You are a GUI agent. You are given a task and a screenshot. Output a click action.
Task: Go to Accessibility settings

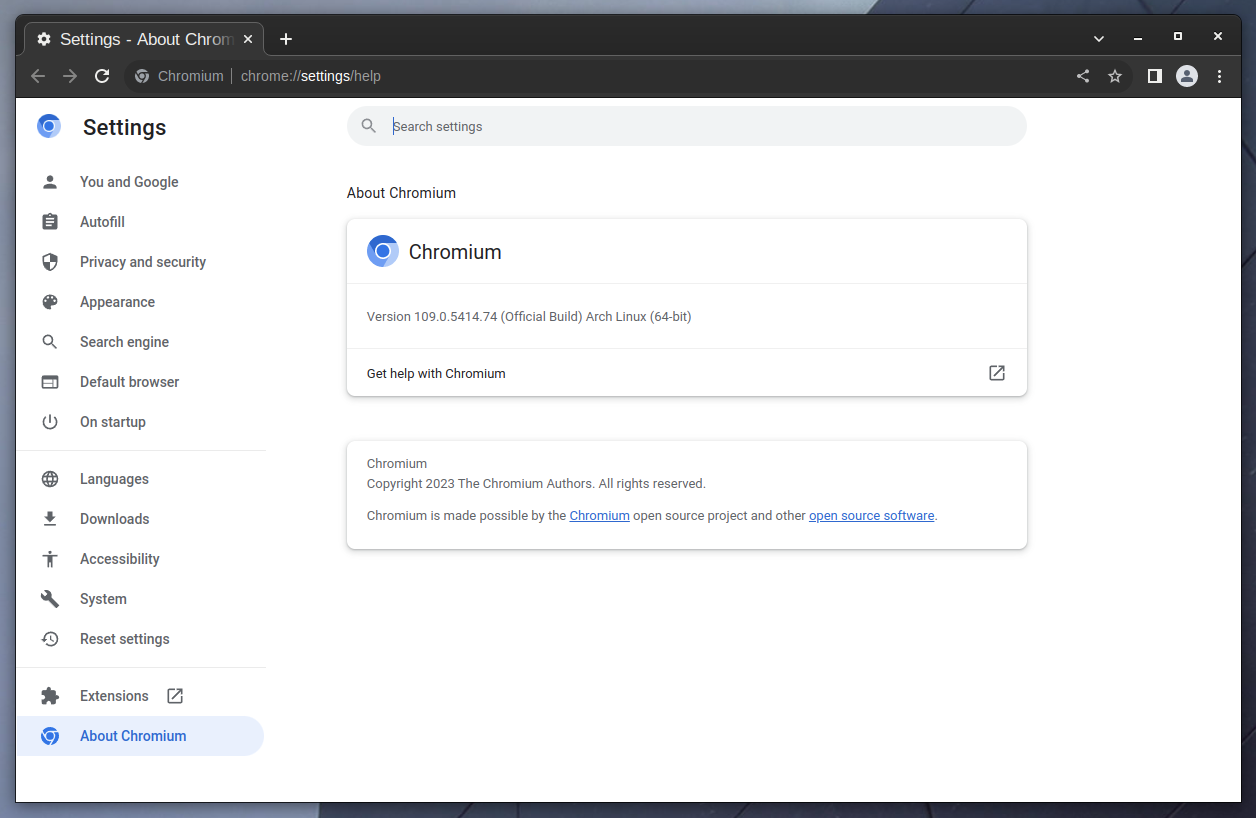(140, 559)
